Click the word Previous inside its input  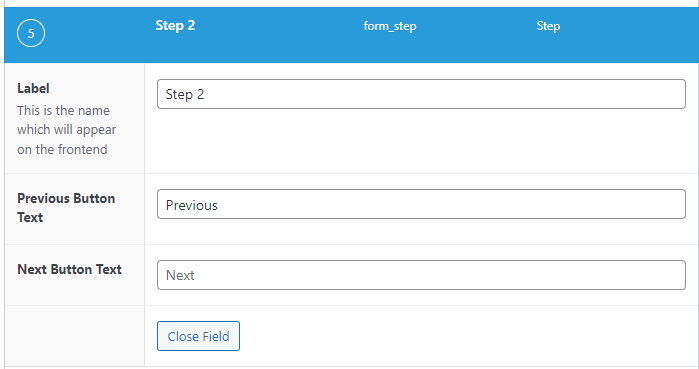click(x=192, y=205)
